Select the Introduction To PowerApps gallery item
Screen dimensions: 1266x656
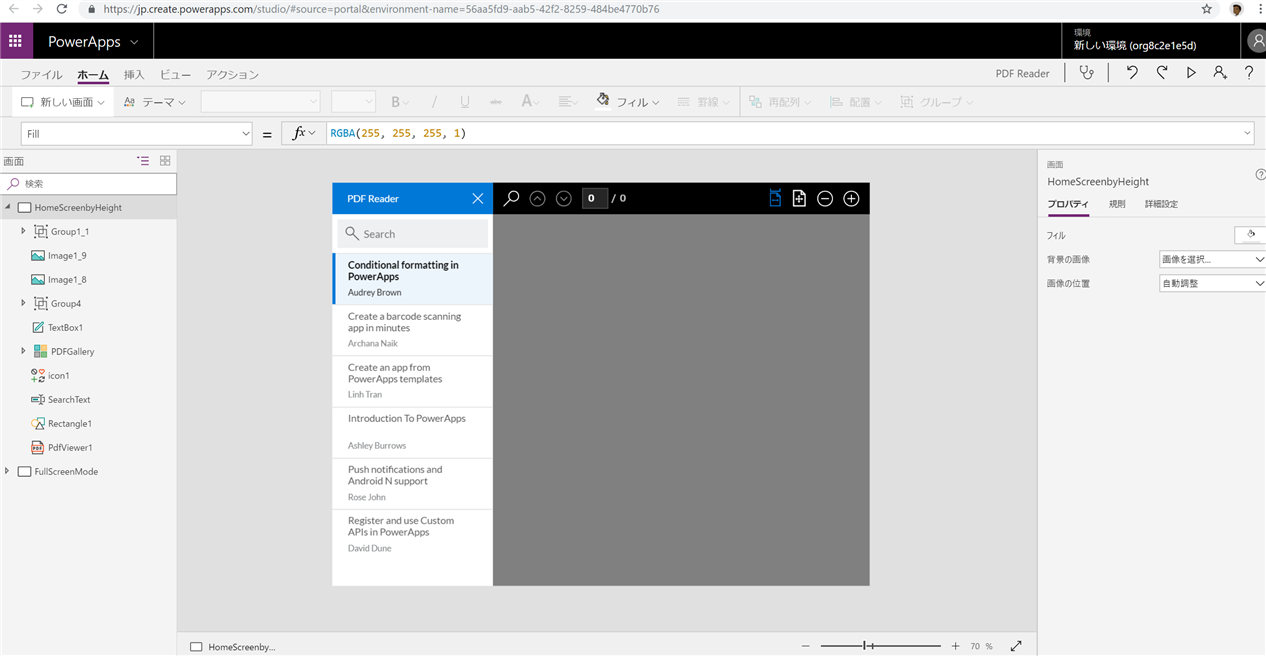pyautogui.click(x=412, y=430)
